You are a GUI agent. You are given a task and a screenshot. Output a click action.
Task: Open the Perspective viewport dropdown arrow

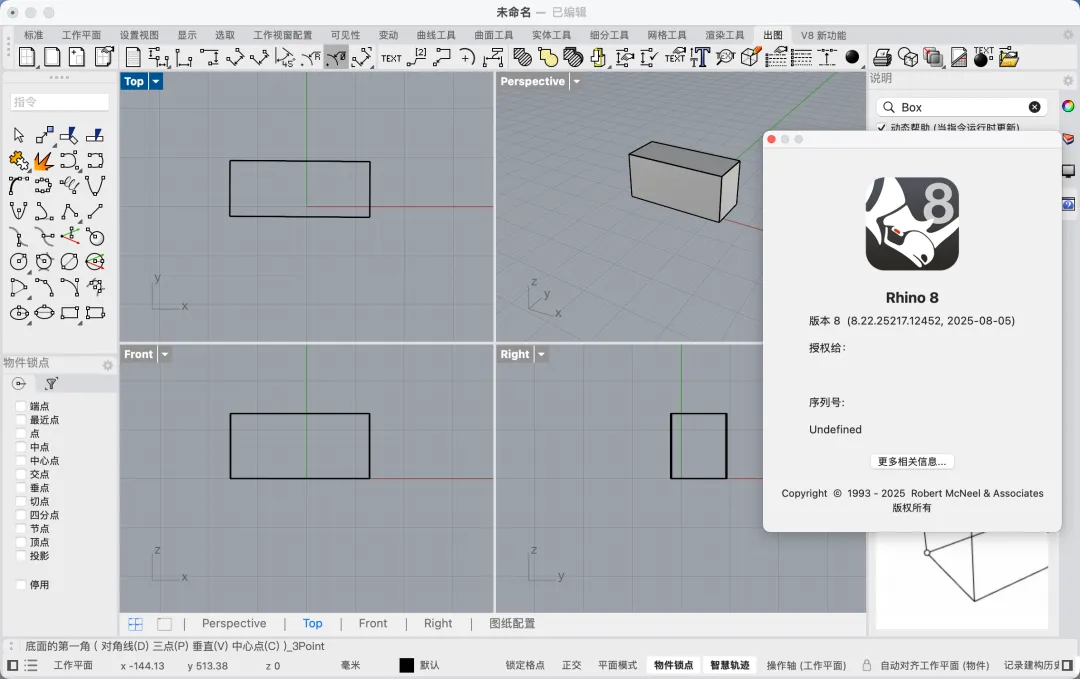tap(577, 81)
